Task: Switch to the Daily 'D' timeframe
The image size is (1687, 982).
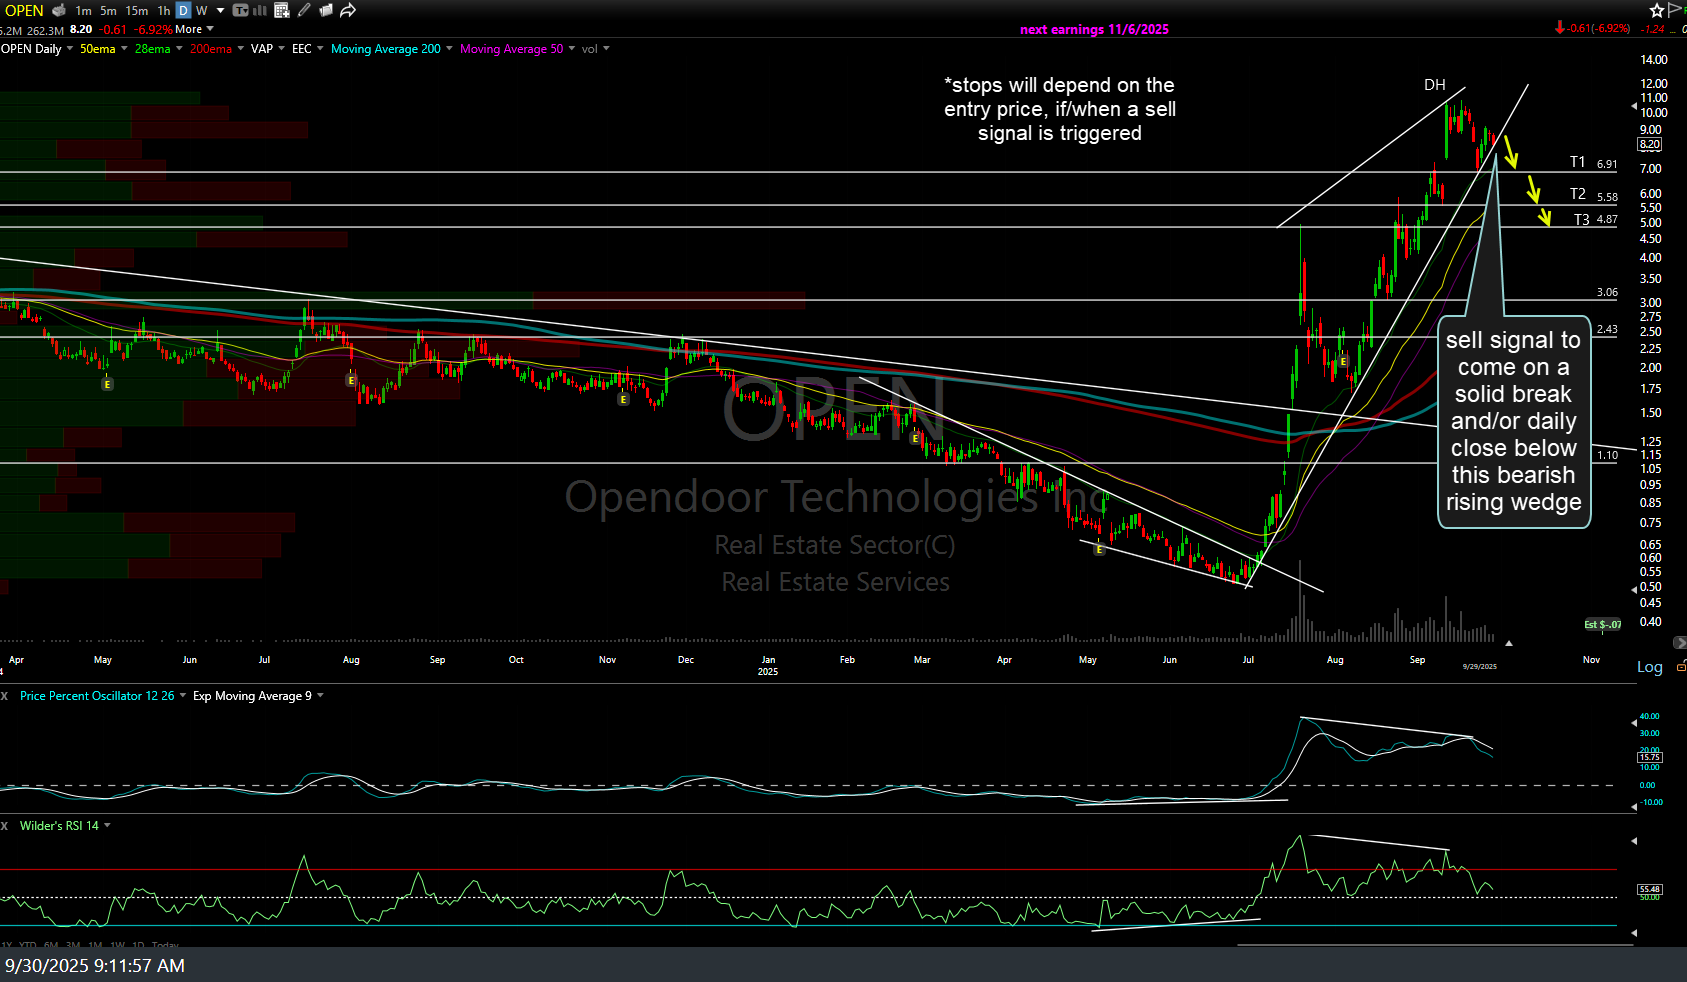Action: (183, 10)
